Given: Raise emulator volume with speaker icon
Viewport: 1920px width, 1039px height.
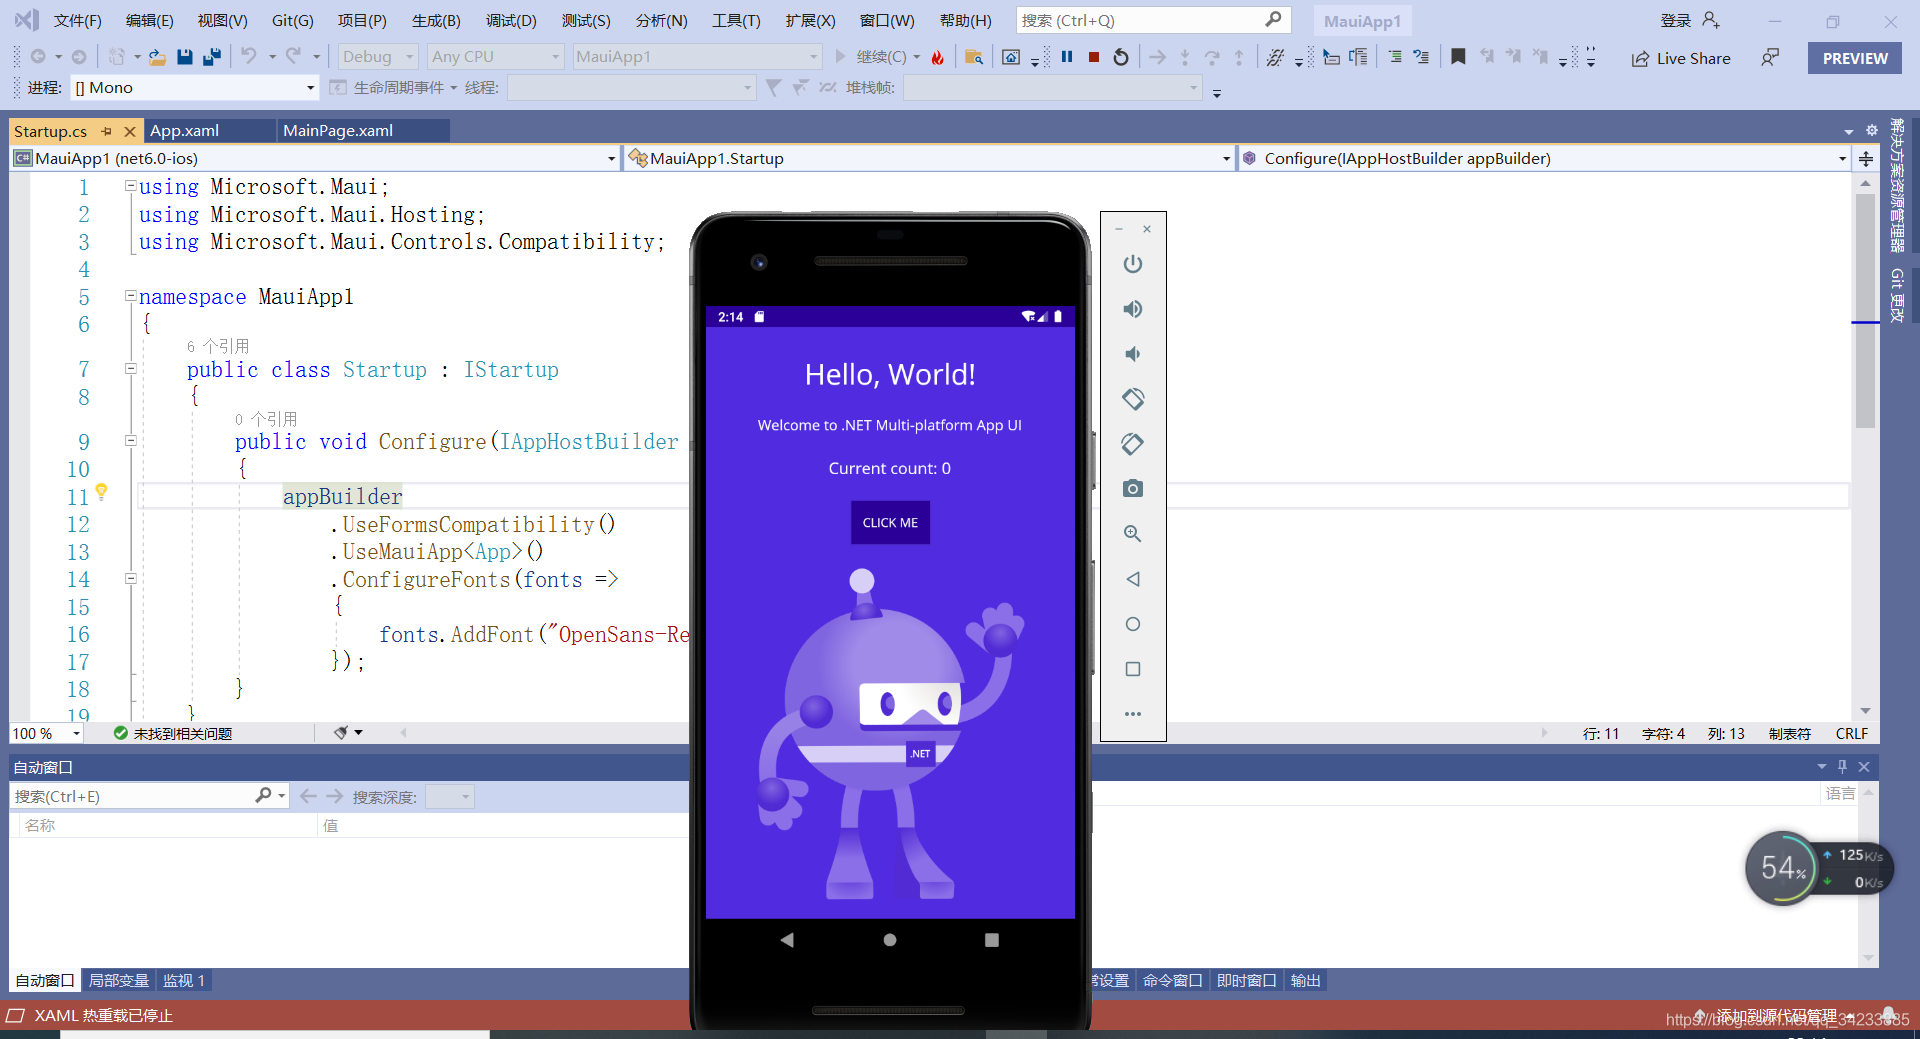Looking at the screenshot, I should [1132, 309].
